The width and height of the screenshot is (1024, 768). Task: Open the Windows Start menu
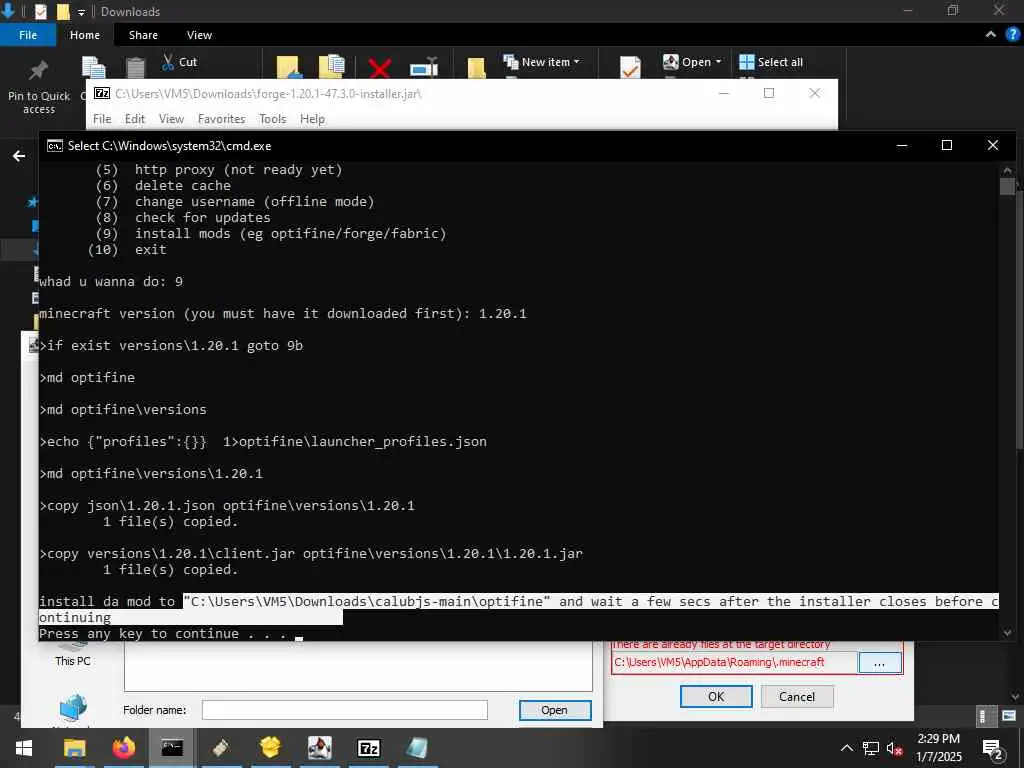point(24,748)
